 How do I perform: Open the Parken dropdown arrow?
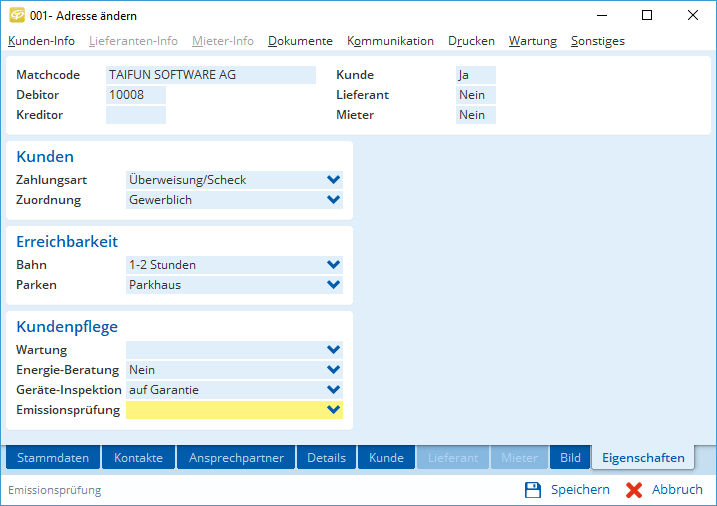[x=333, y=285]
